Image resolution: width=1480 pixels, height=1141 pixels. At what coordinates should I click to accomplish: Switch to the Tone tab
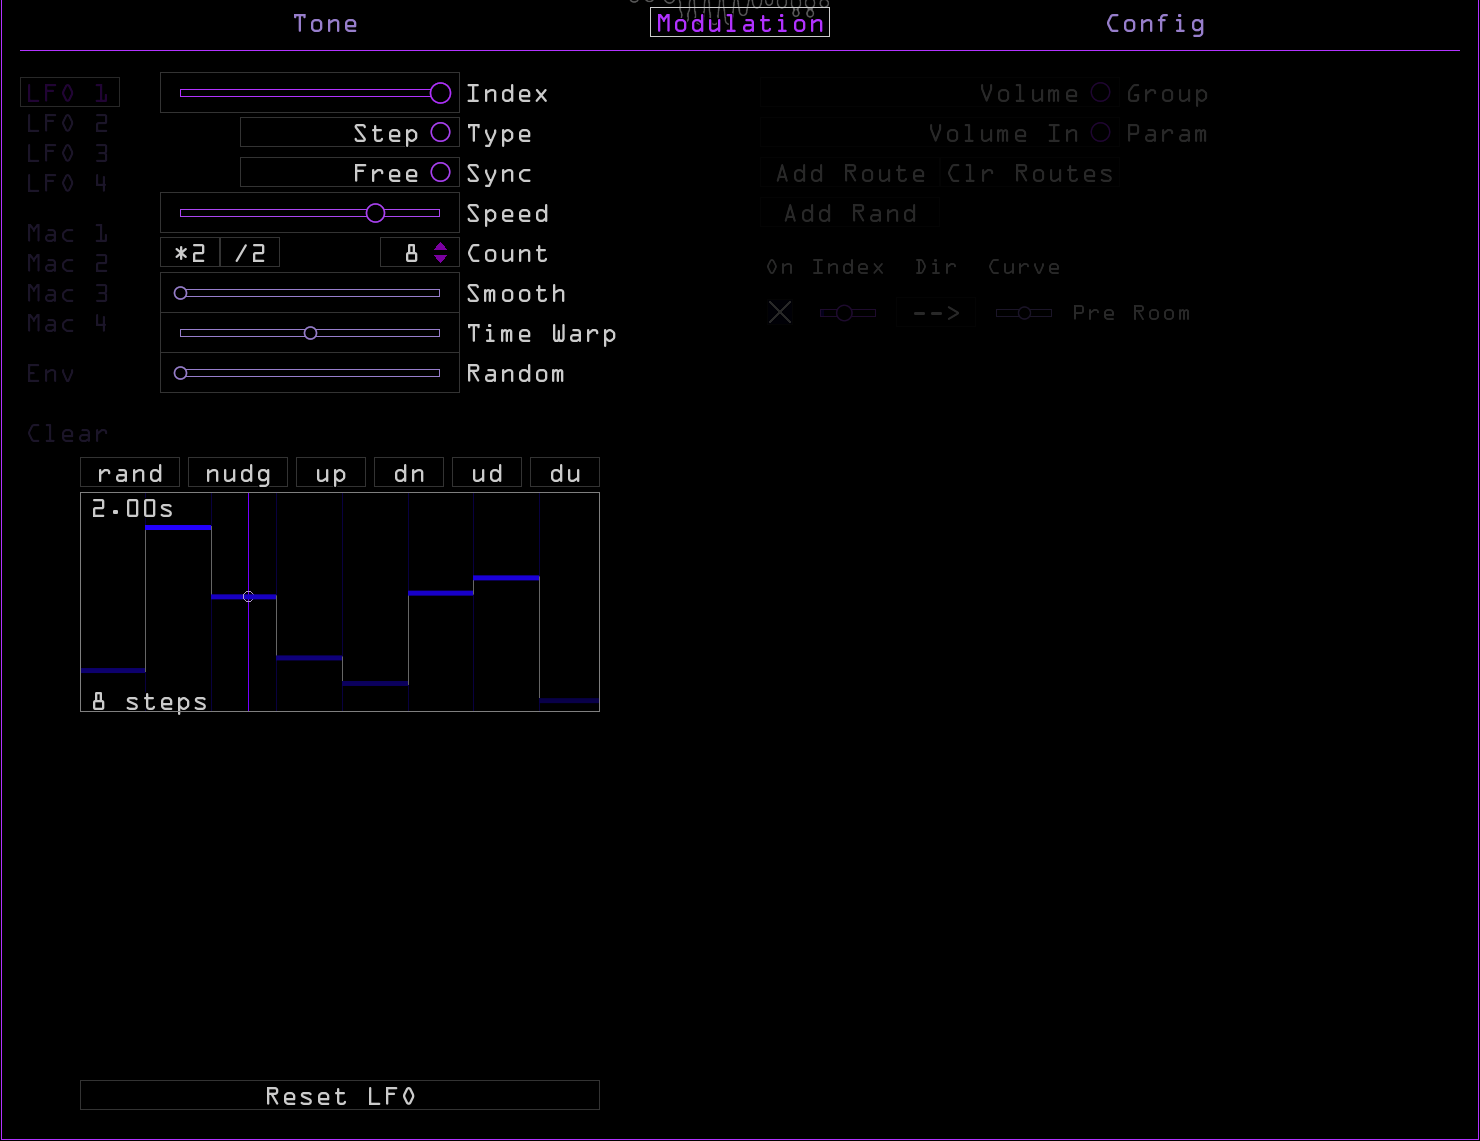tap(325, 24)
